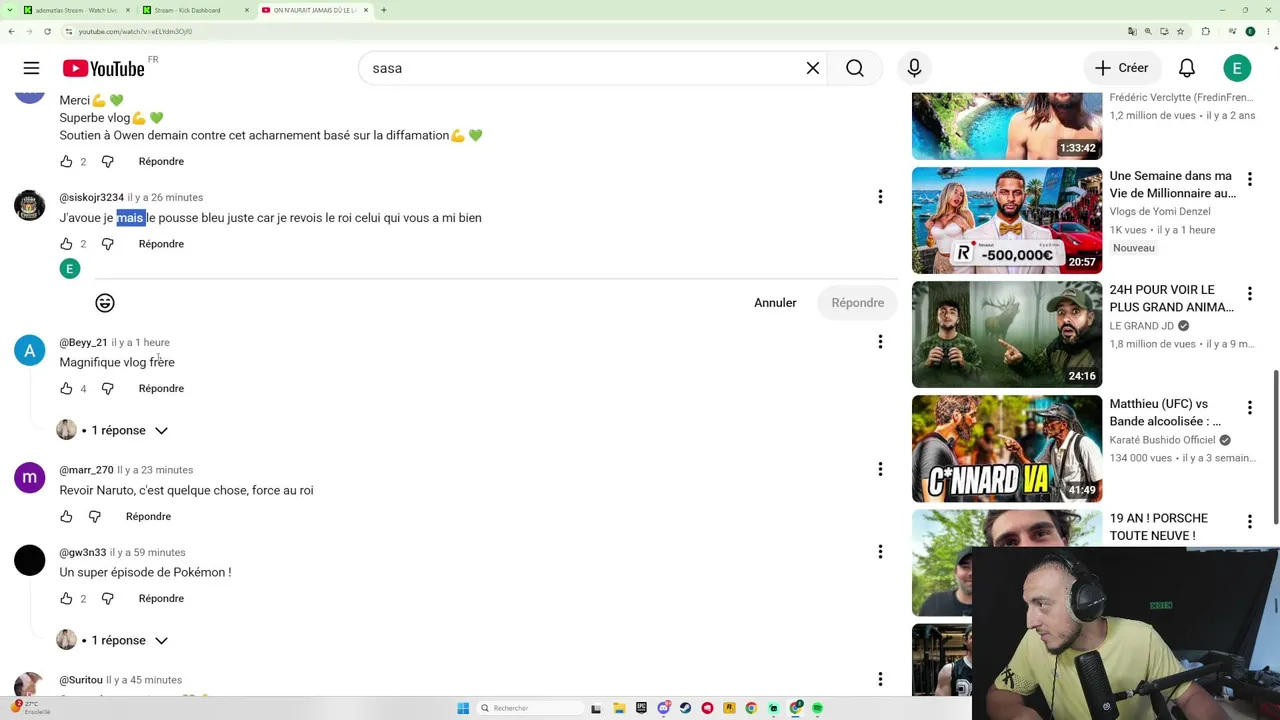
Task: Close the "Stream - Kick Dashboard" tab
Action: click(x=246, y=10)
